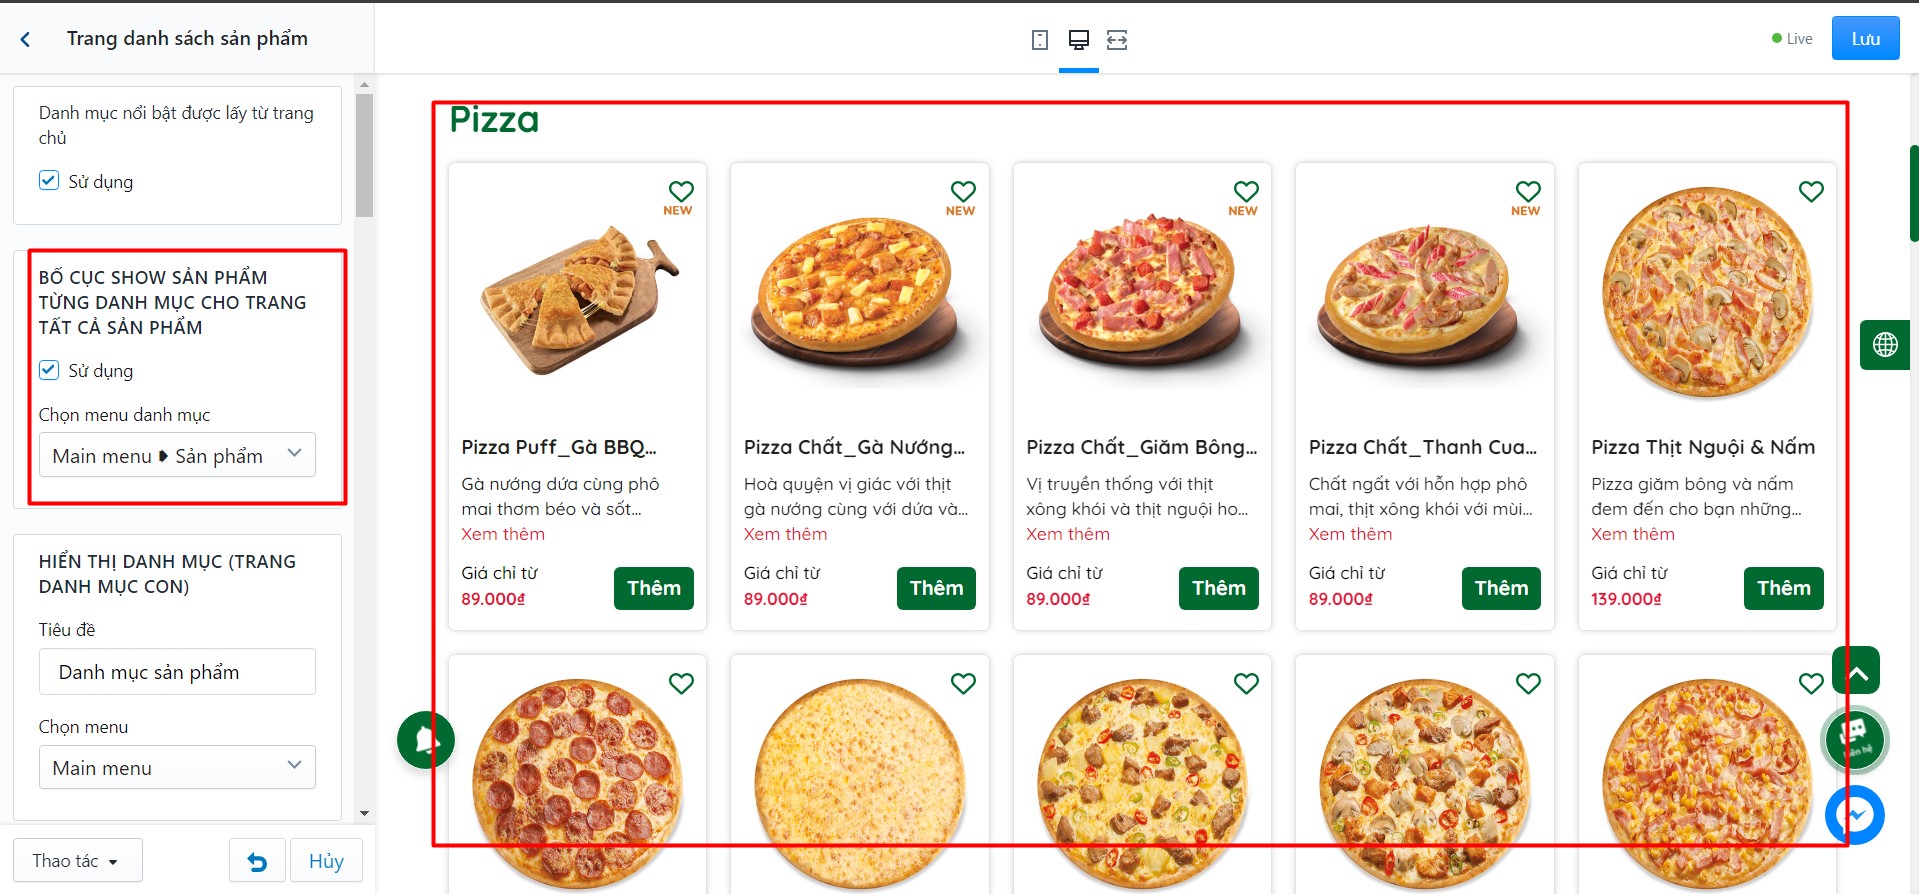Viewport: 1919px width, 894px height.
Task: Go back using the left chevron arrow
Action: [x=25, y=39]
